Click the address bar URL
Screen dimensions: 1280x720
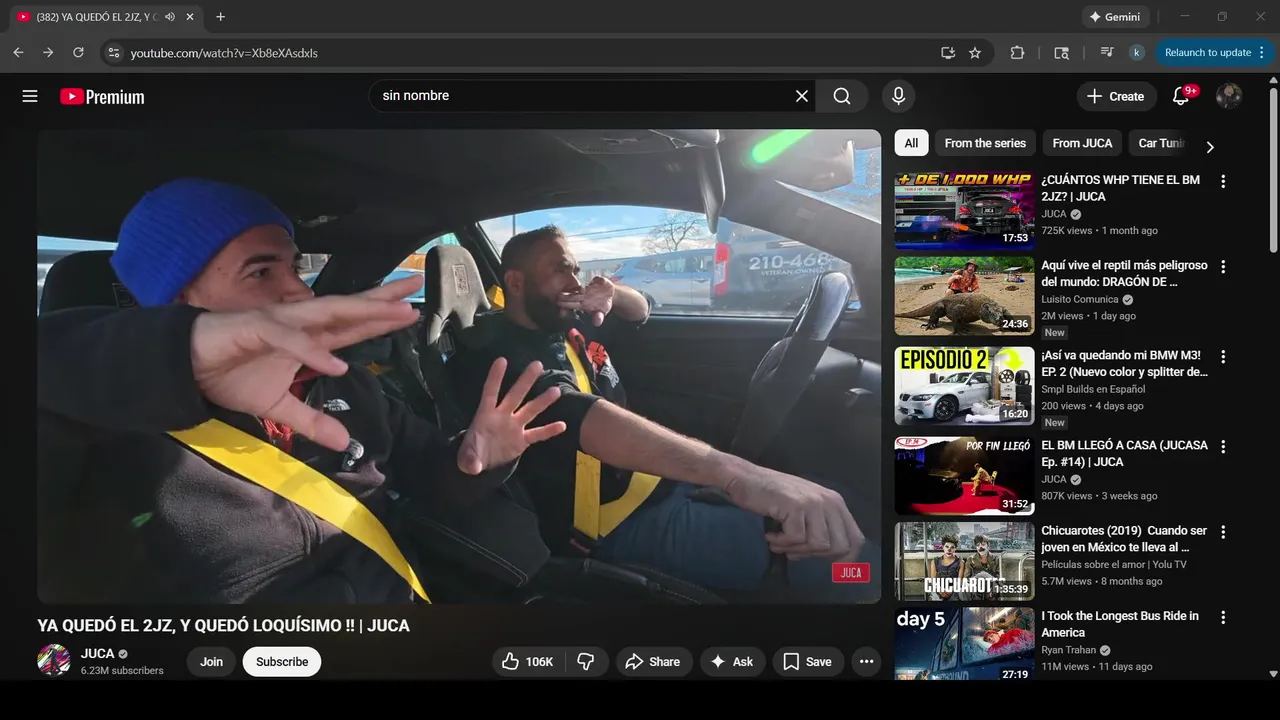[224, 53]
